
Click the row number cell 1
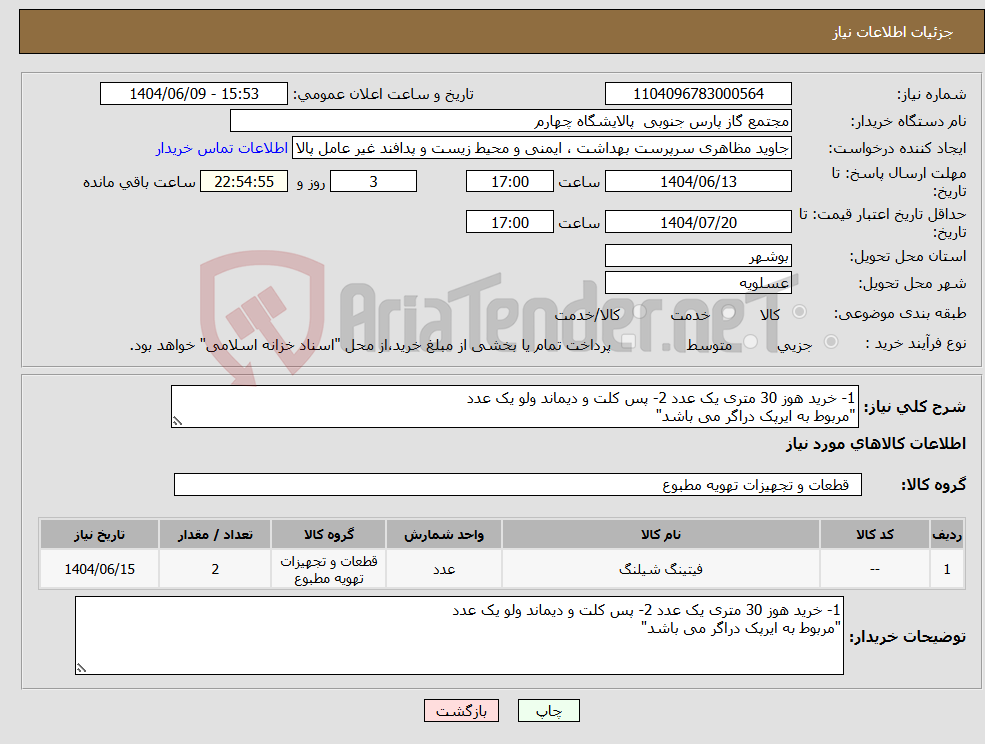pos(947,569)
